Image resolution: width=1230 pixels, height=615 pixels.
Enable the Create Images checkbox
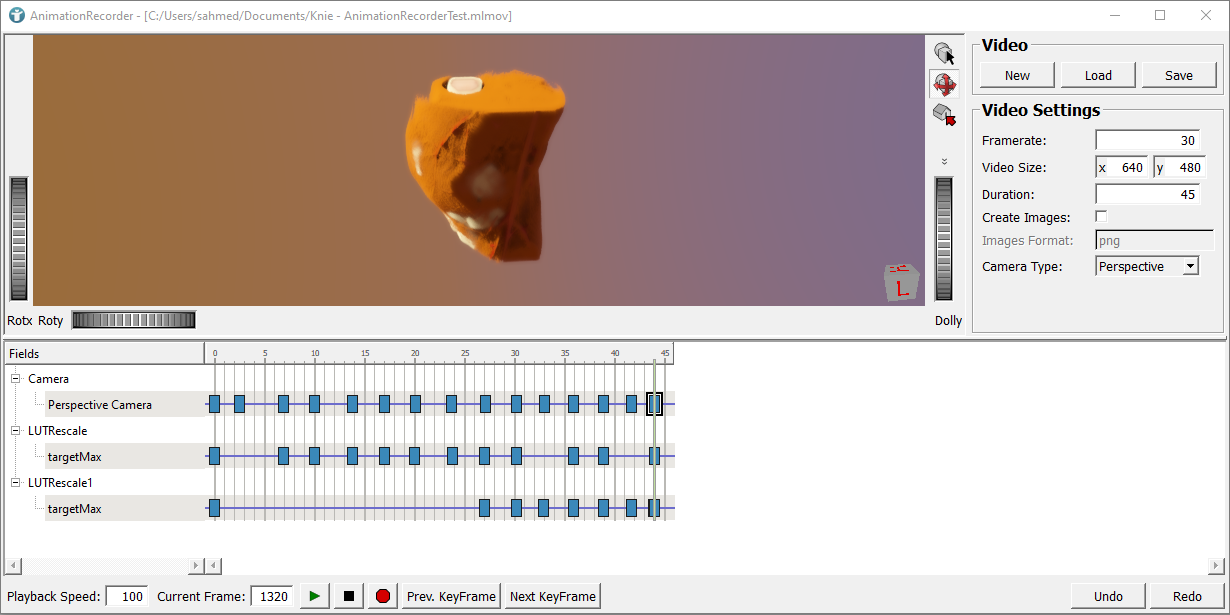tap(1101, 216)
